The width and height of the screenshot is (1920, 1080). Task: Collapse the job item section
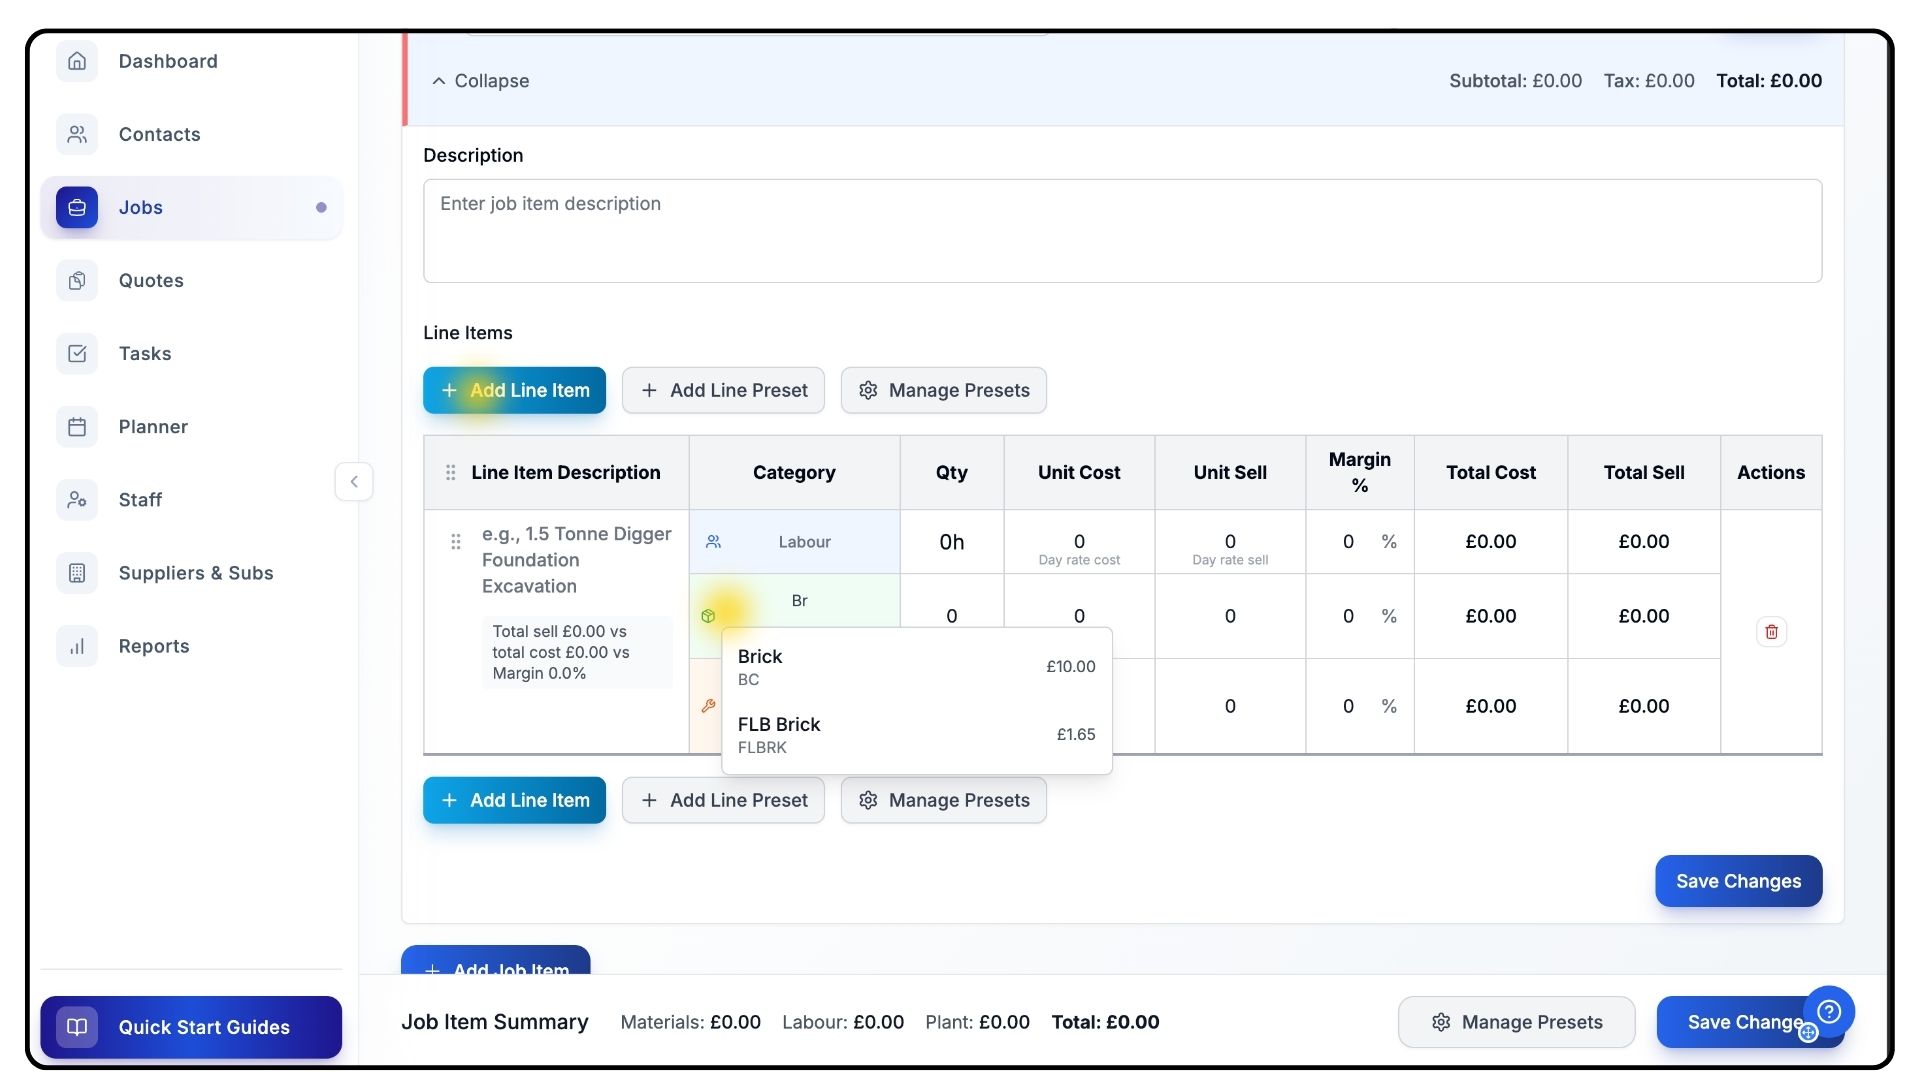(480, 81)
